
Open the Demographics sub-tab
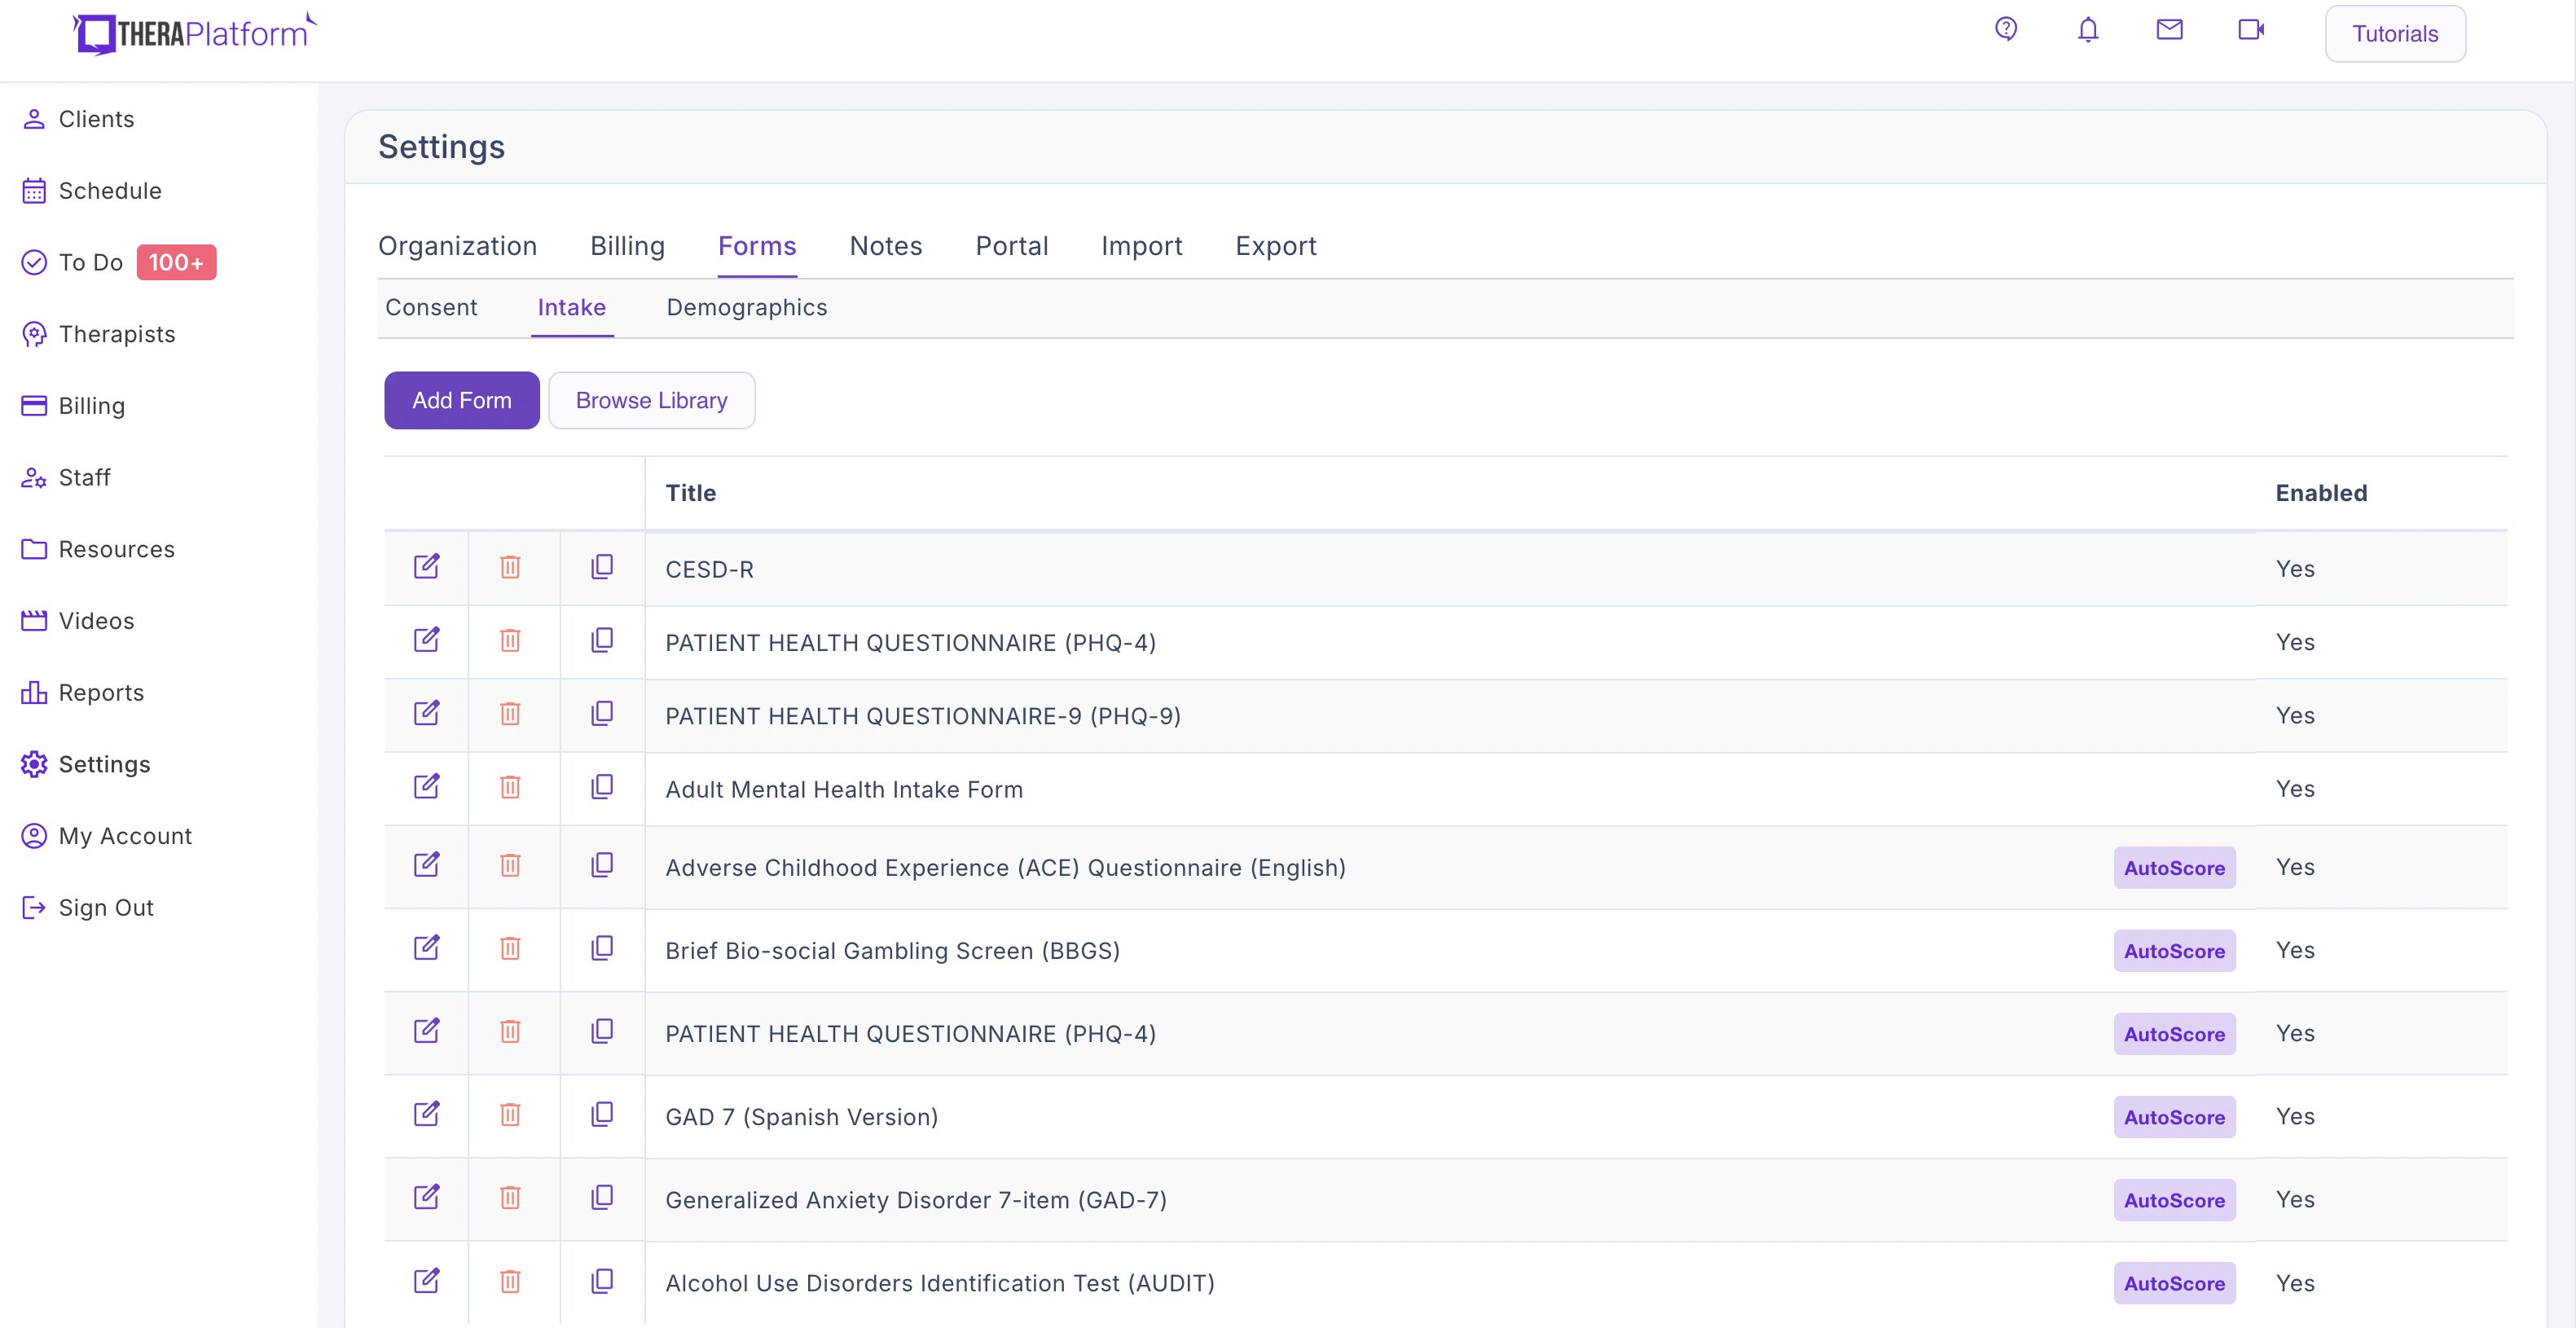[746, 308]
